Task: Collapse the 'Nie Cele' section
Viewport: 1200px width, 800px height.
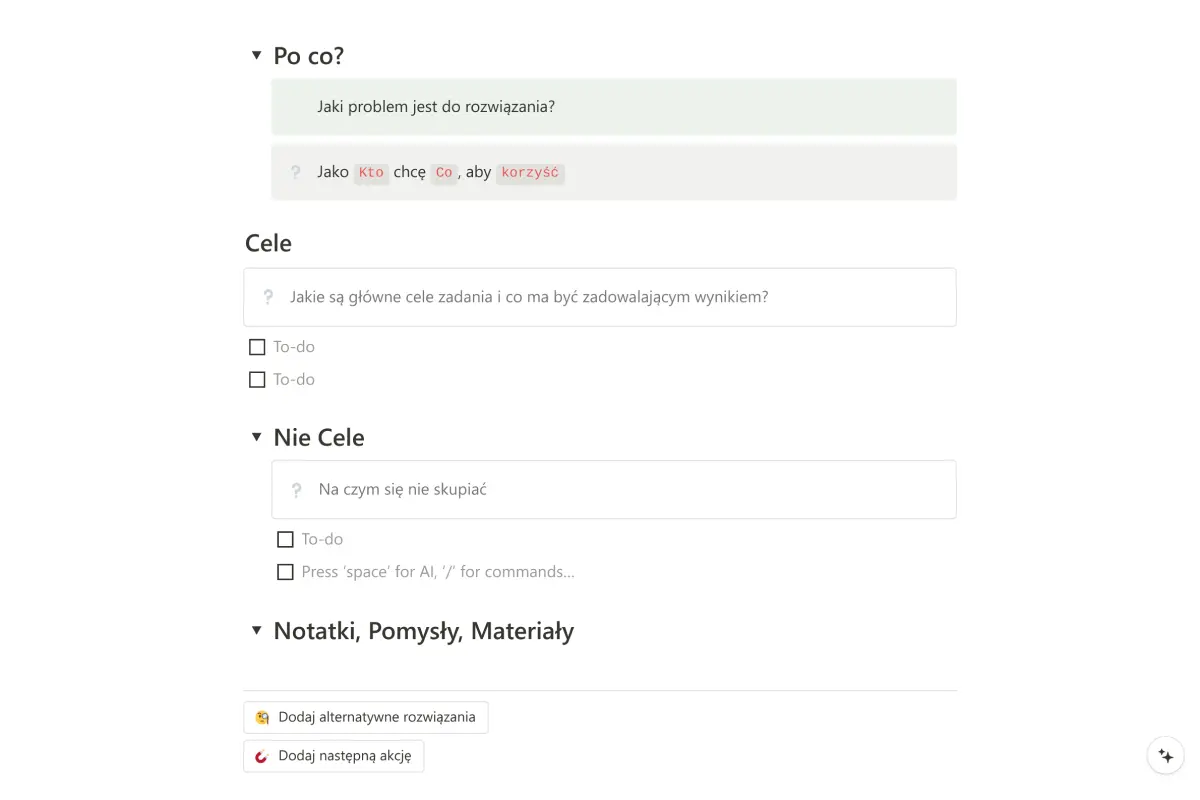Action: pyautogui.click(x=256, y=437)
